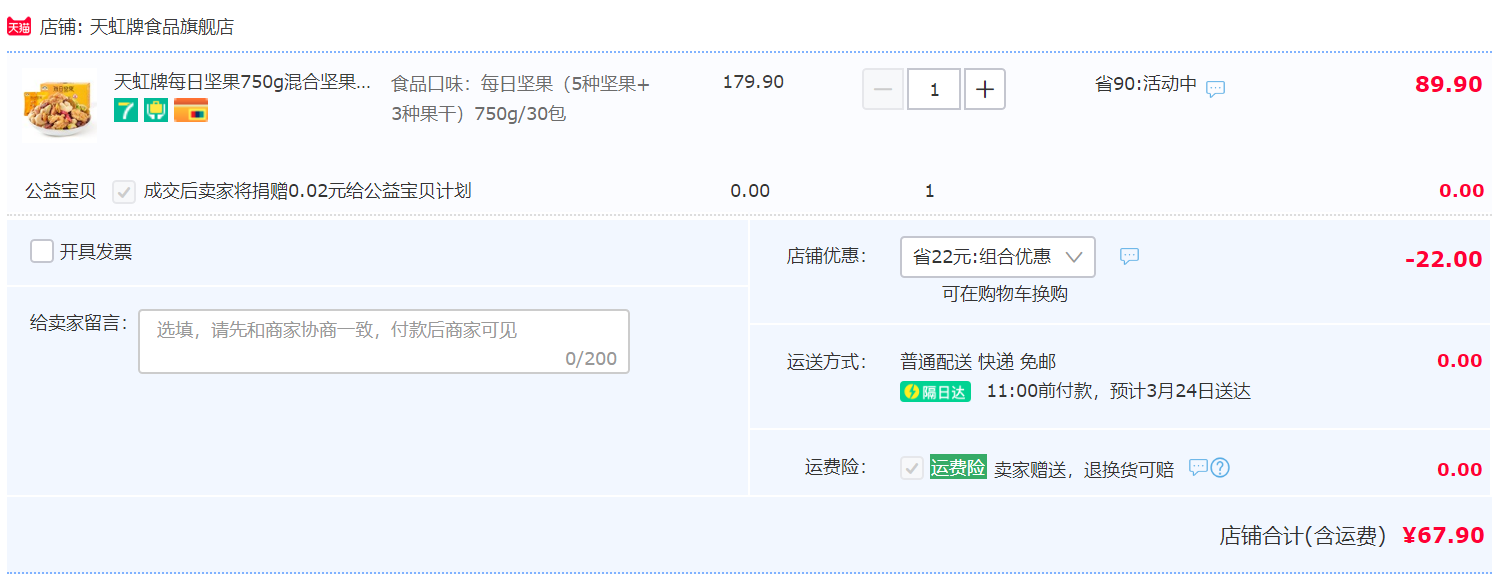Click the 可在购物车换购 text
The image size is (1501, 574).
(1005, 294)
